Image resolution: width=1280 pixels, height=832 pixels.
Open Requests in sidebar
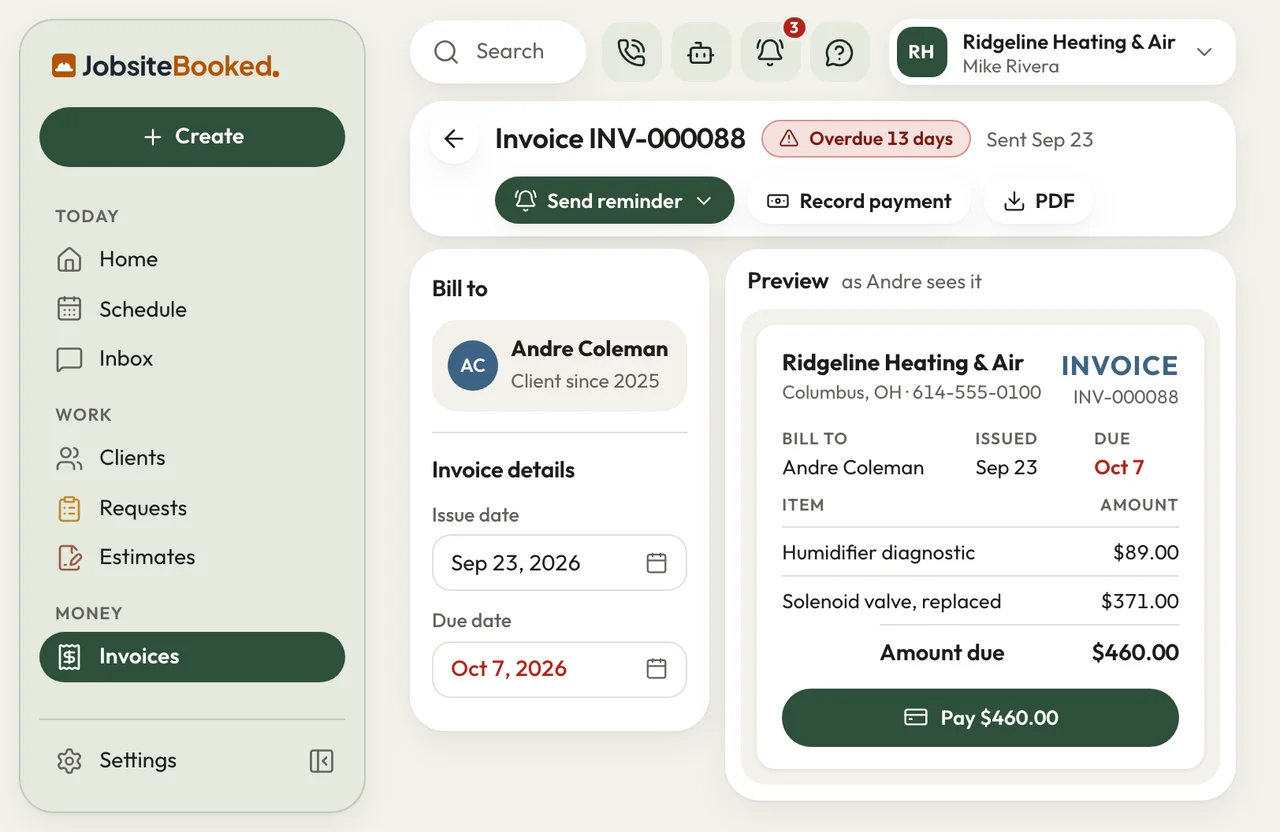click(192, 508)
